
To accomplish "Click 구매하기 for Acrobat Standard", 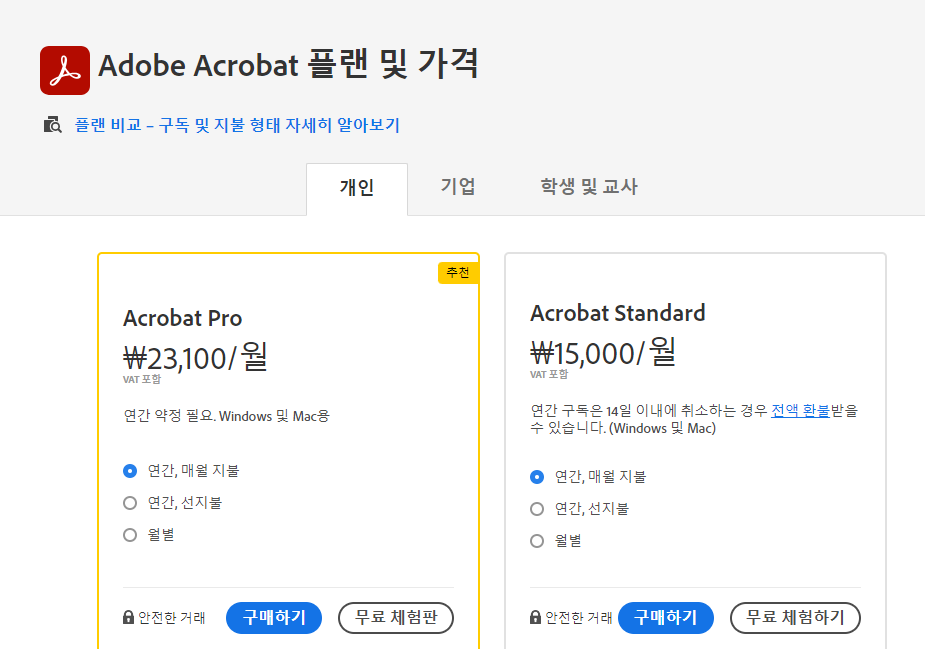I will pyautogui.click(x=666, y=617).
